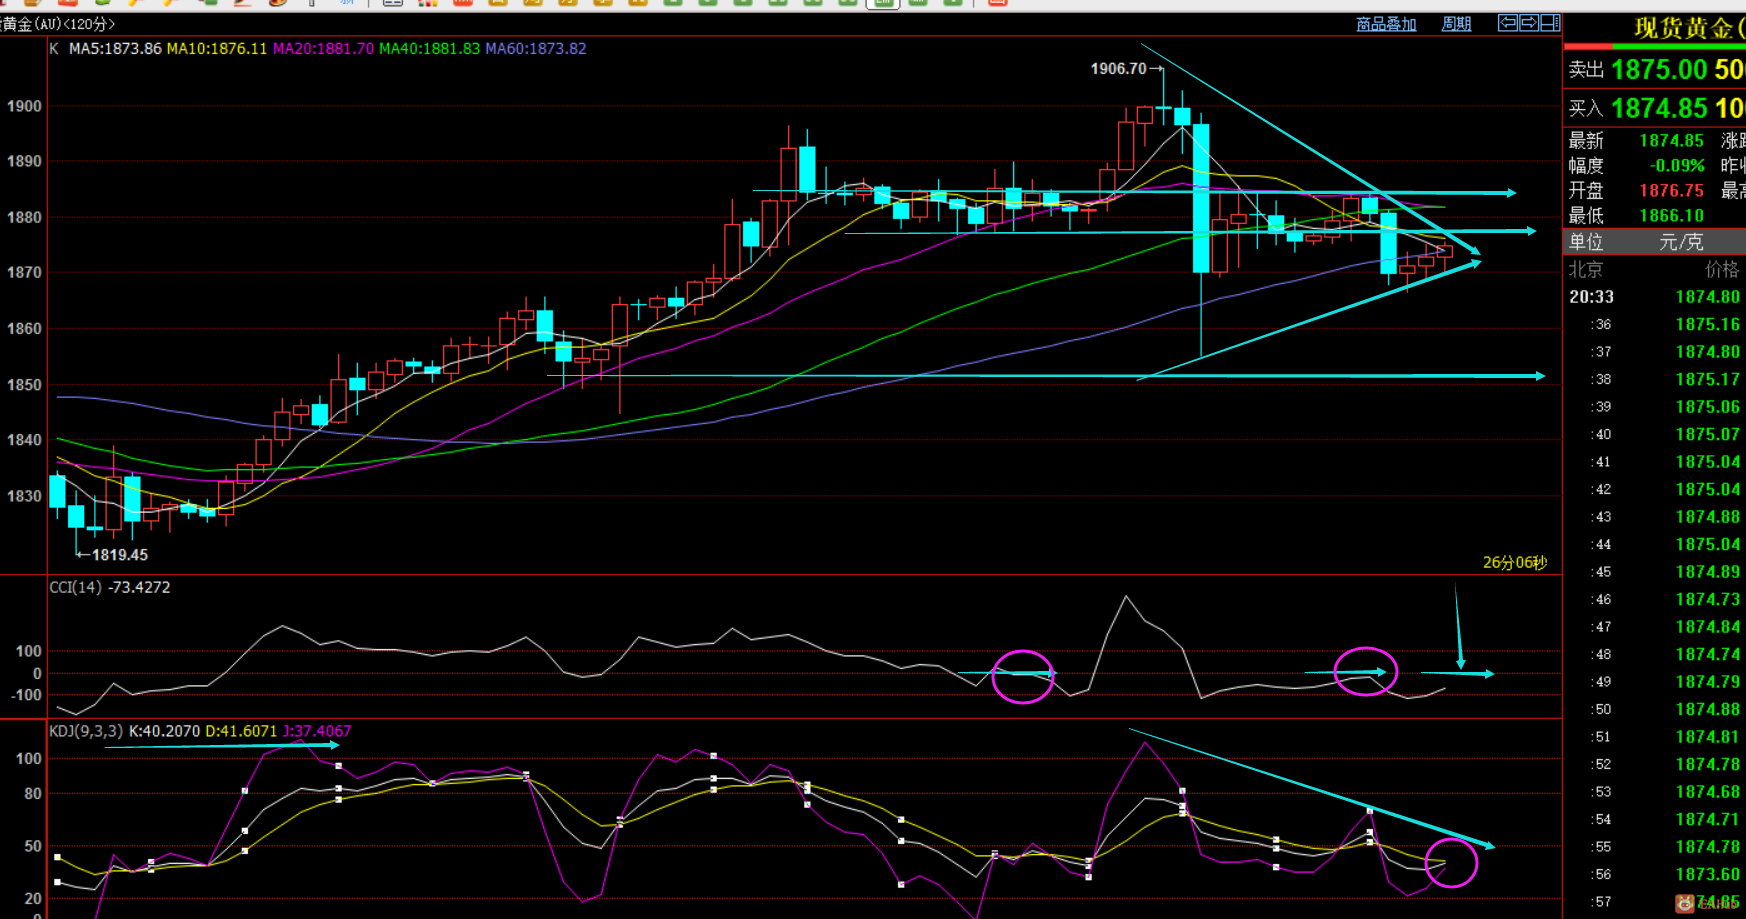
Task: Open the 周期 period link
Action: (x=1456, y=24)
